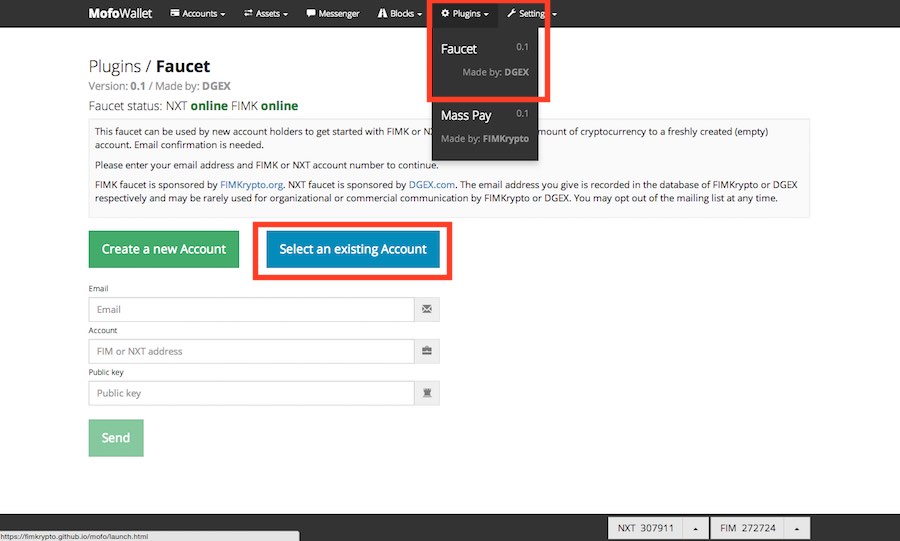
Task: Open the Accounts dropdown menu
Action: 197,13
